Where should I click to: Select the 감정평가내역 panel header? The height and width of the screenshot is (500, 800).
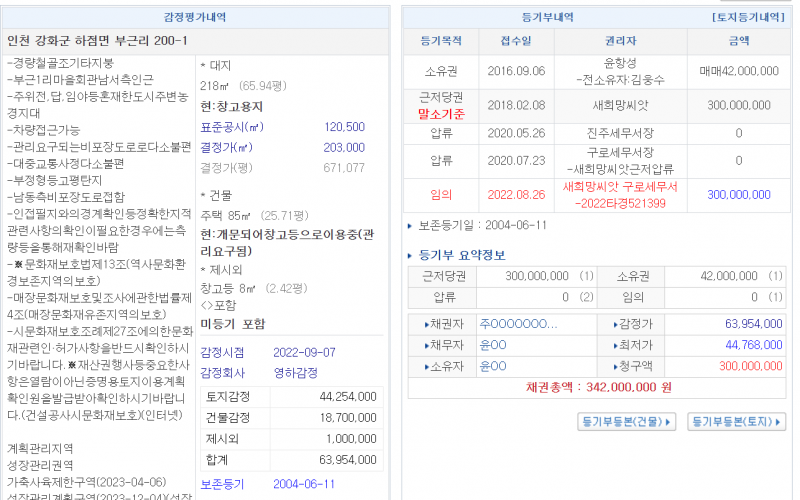195,18
